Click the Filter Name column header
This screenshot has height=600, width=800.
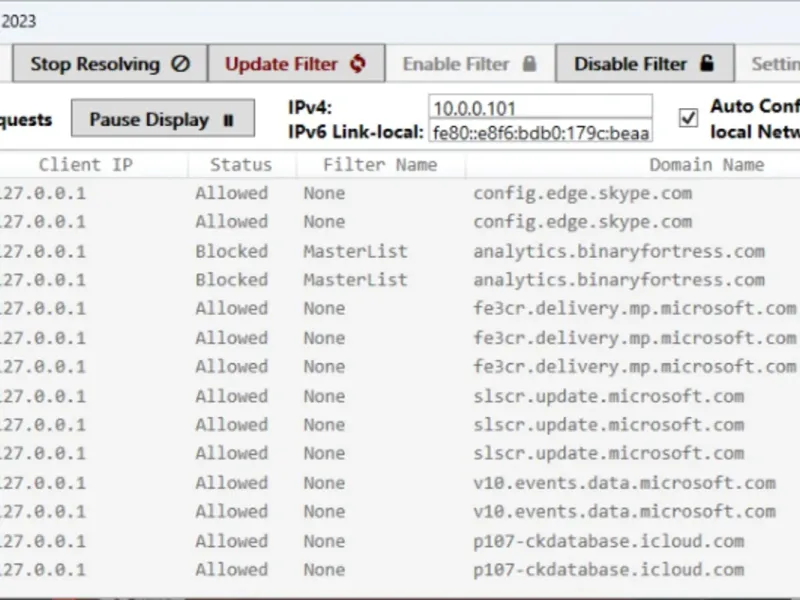(380, 165)
